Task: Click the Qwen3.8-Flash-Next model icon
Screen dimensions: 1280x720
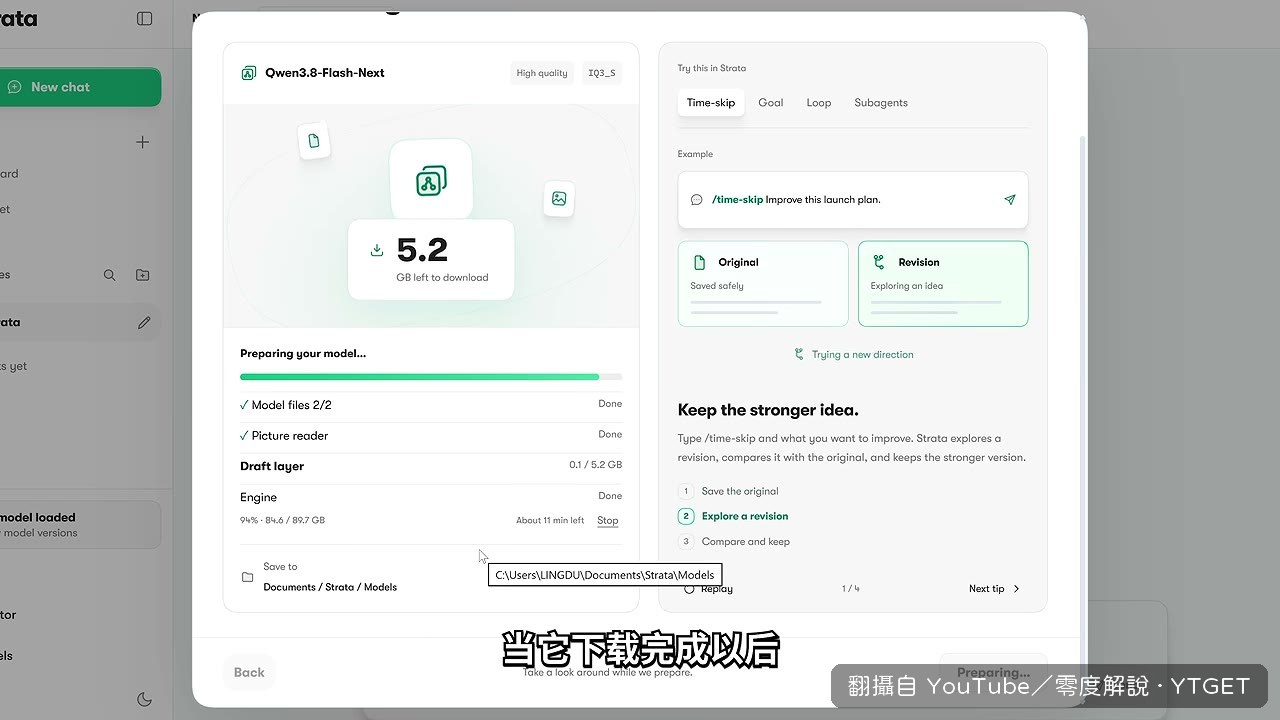Action: click(249, 73)
